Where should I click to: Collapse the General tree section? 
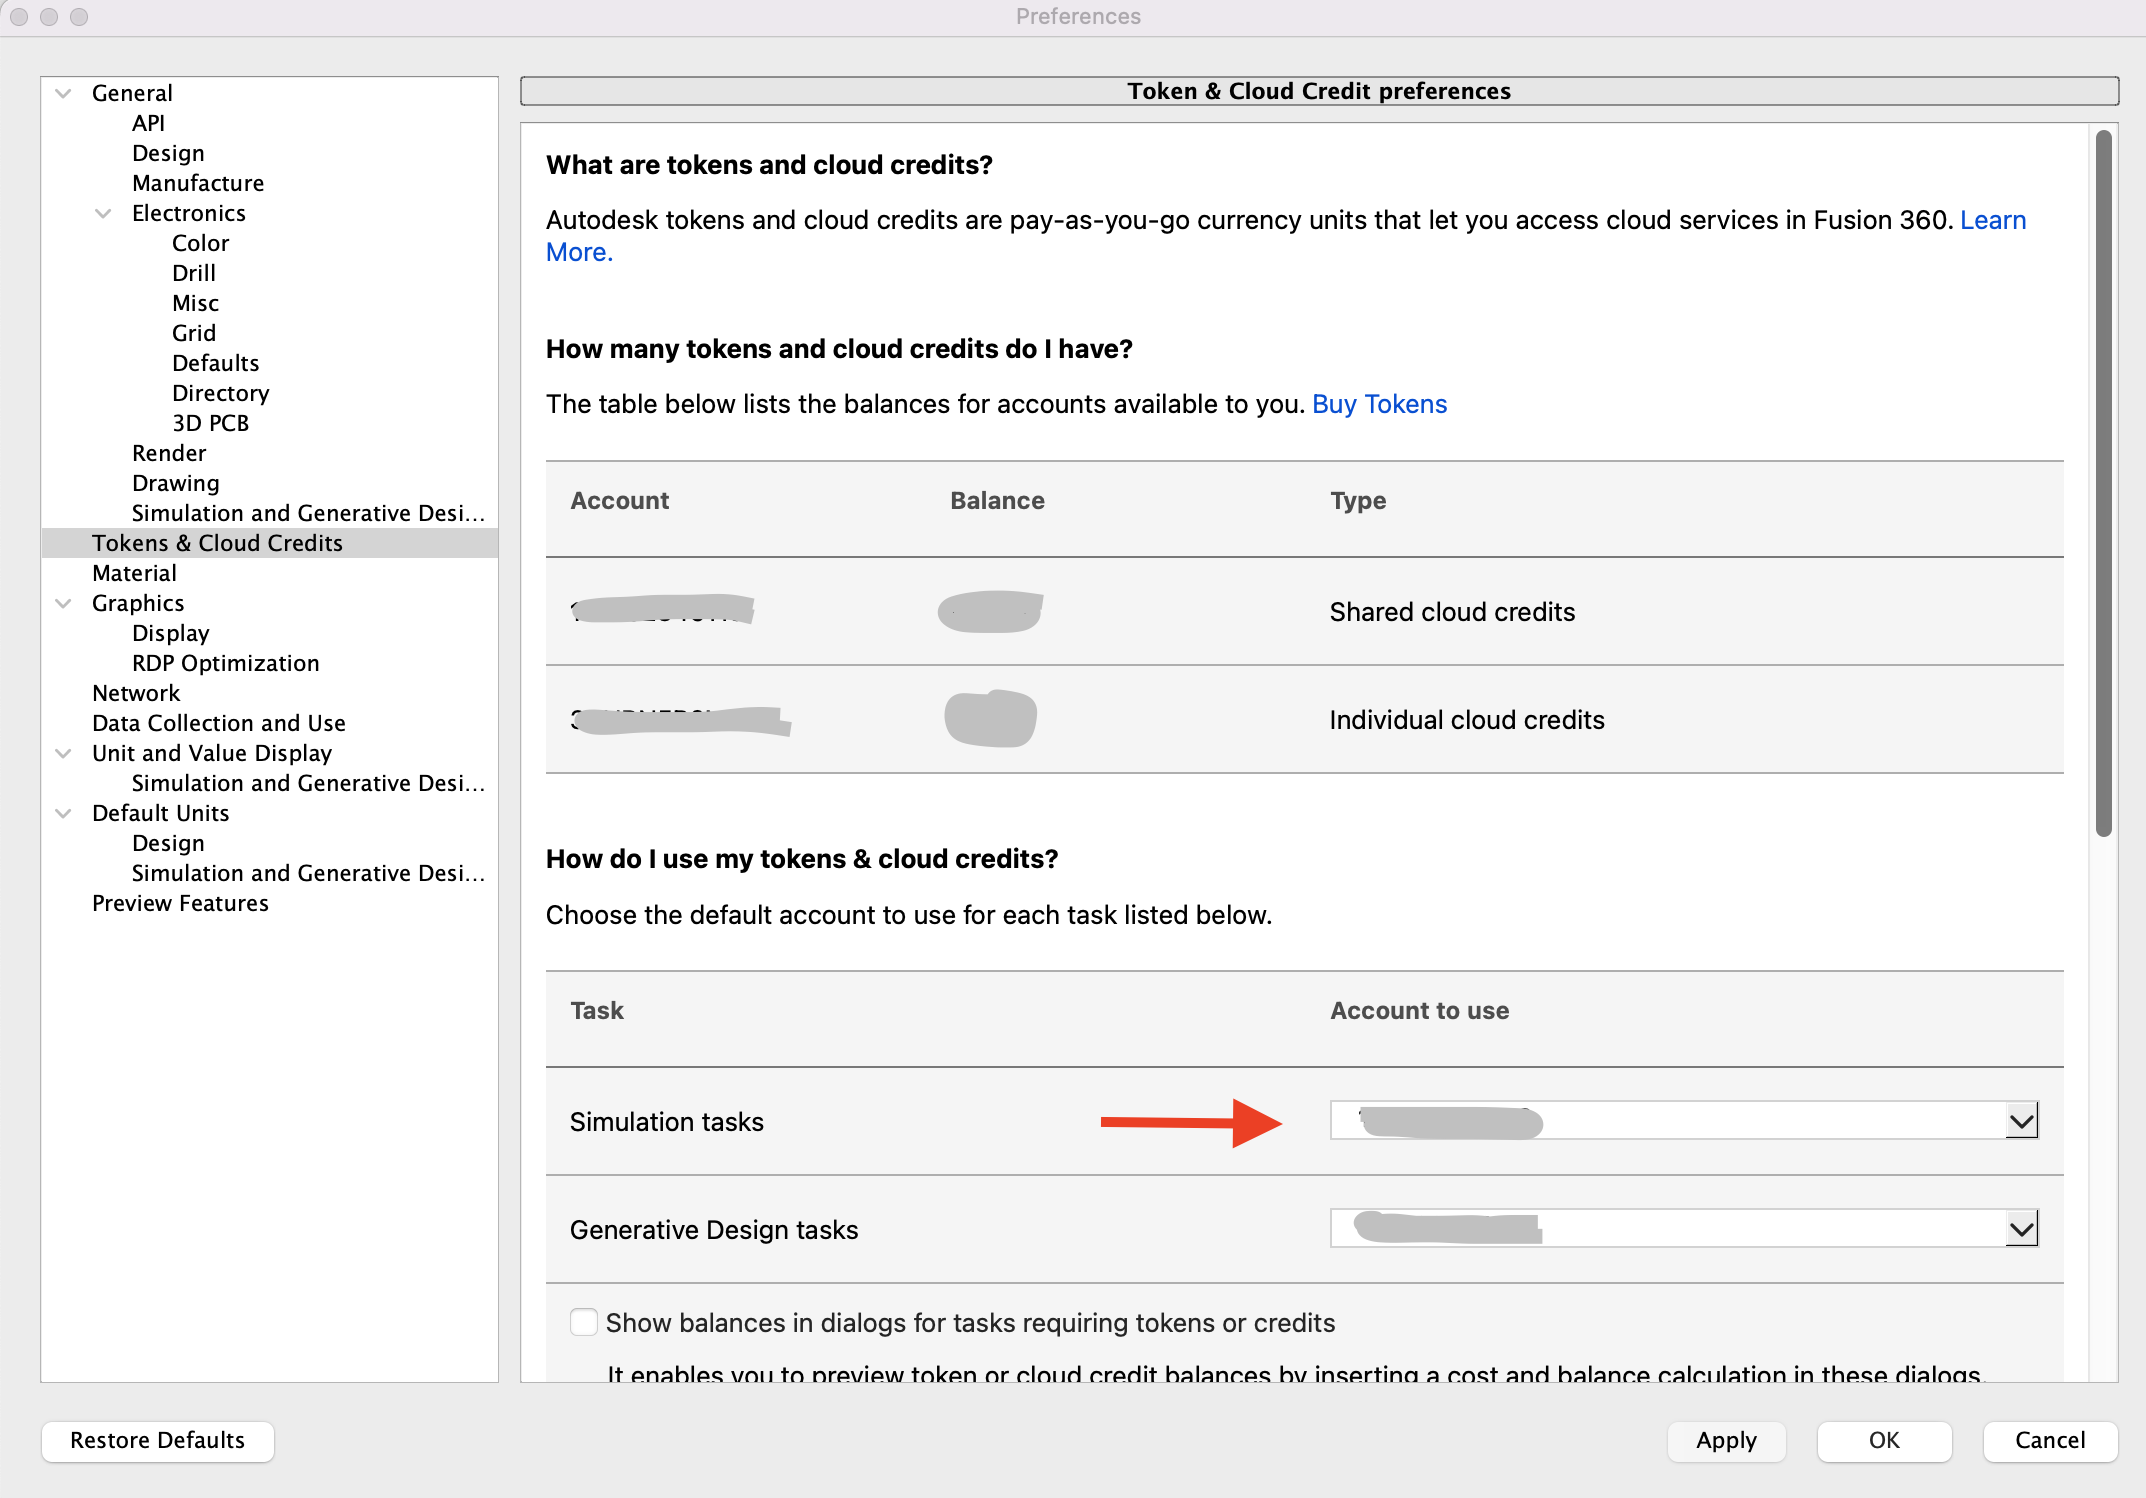tap(64, 93)
